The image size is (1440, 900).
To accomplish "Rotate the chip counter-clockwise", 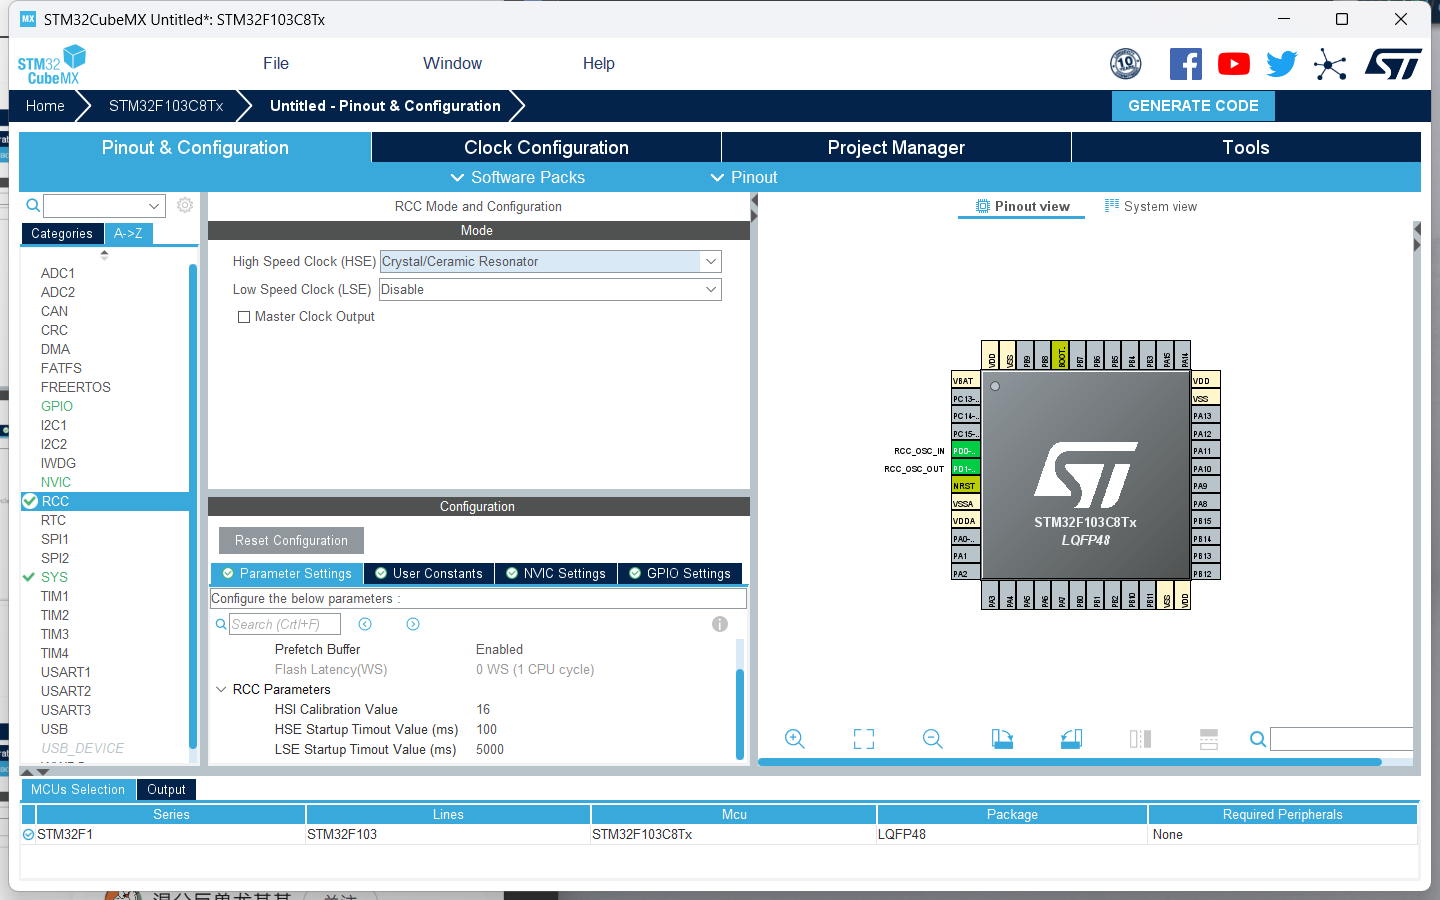I will pyautogui.click(x=1071, y=739).
